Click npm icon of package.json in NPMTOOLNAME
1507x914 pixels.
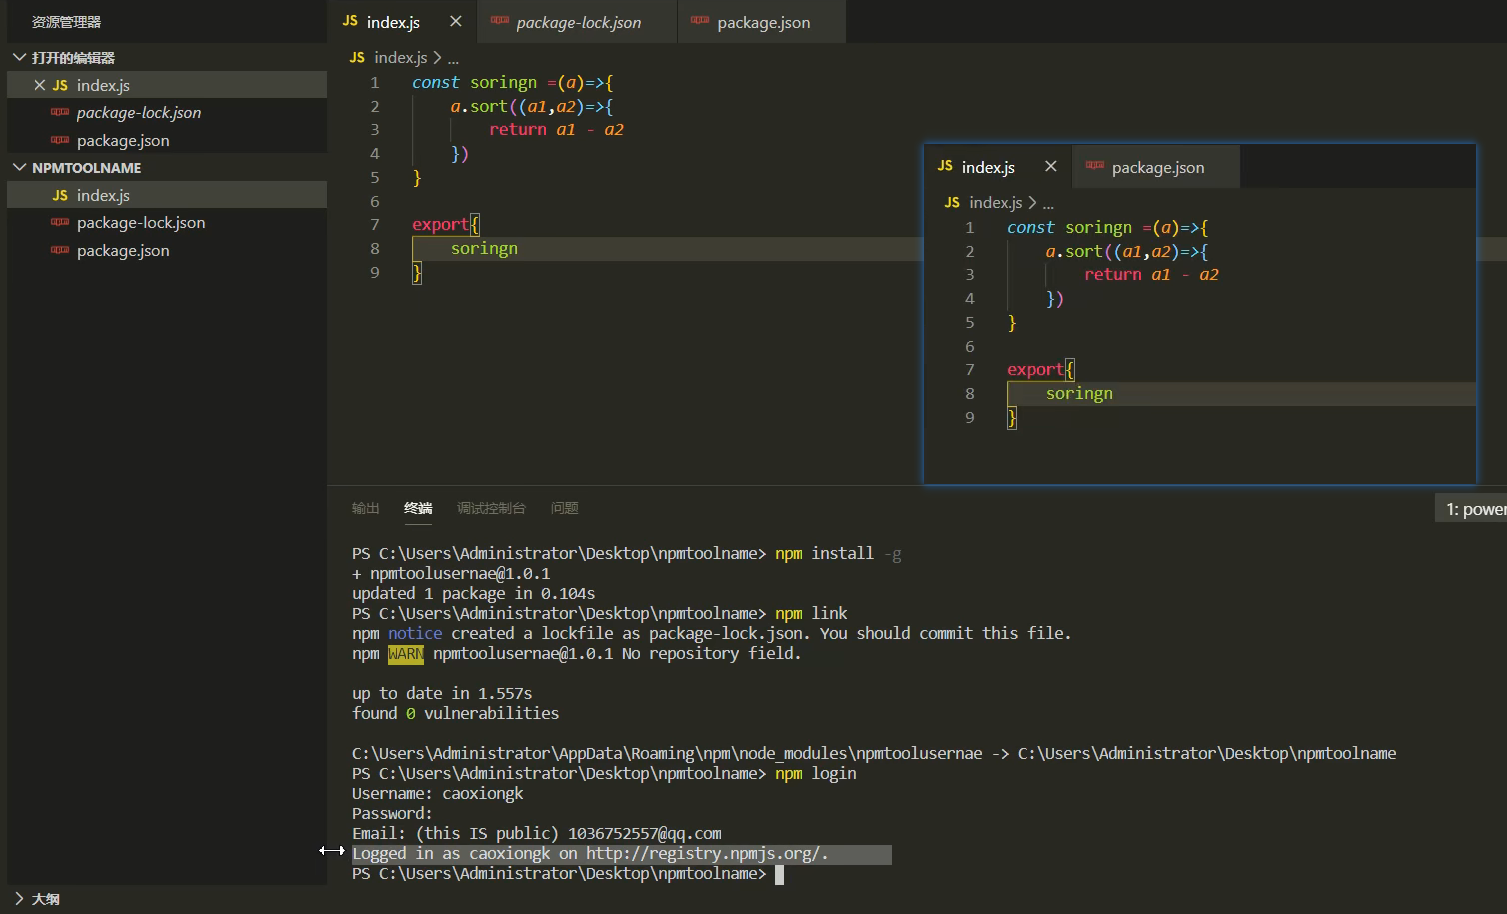point(60,250)
